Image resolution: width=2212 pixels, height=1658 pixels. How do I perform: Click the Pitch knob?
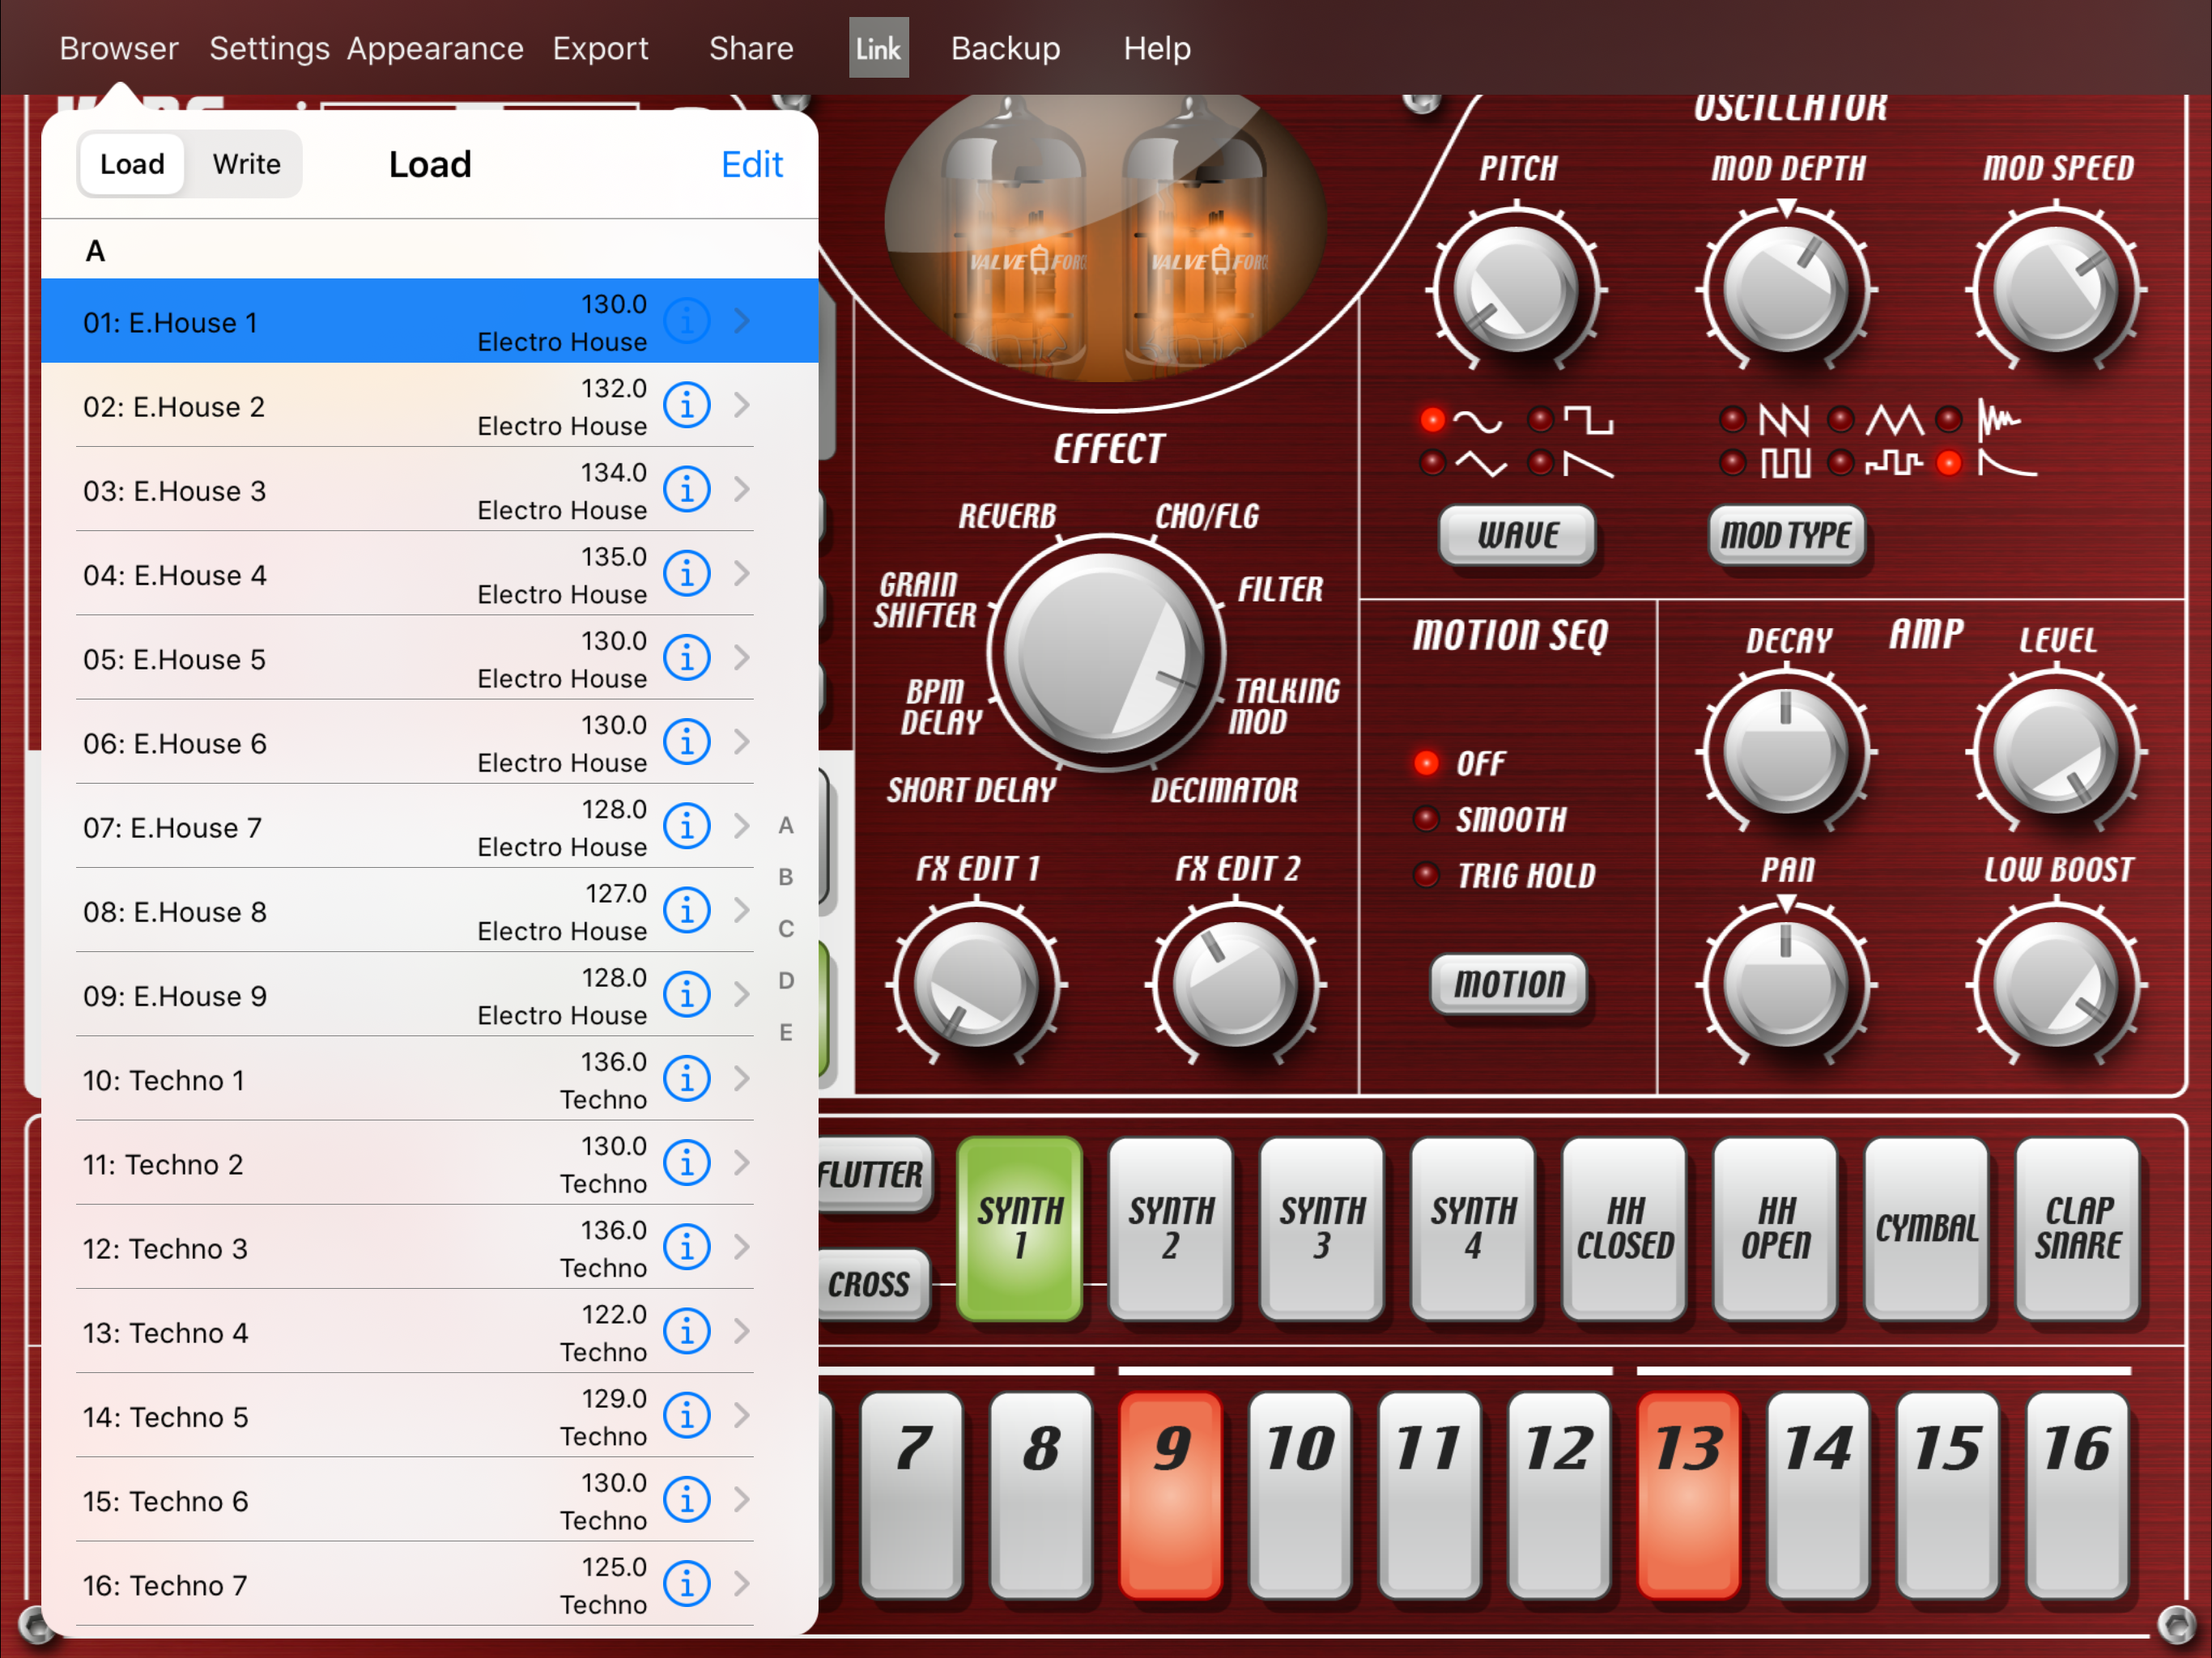click(1516, 290)
